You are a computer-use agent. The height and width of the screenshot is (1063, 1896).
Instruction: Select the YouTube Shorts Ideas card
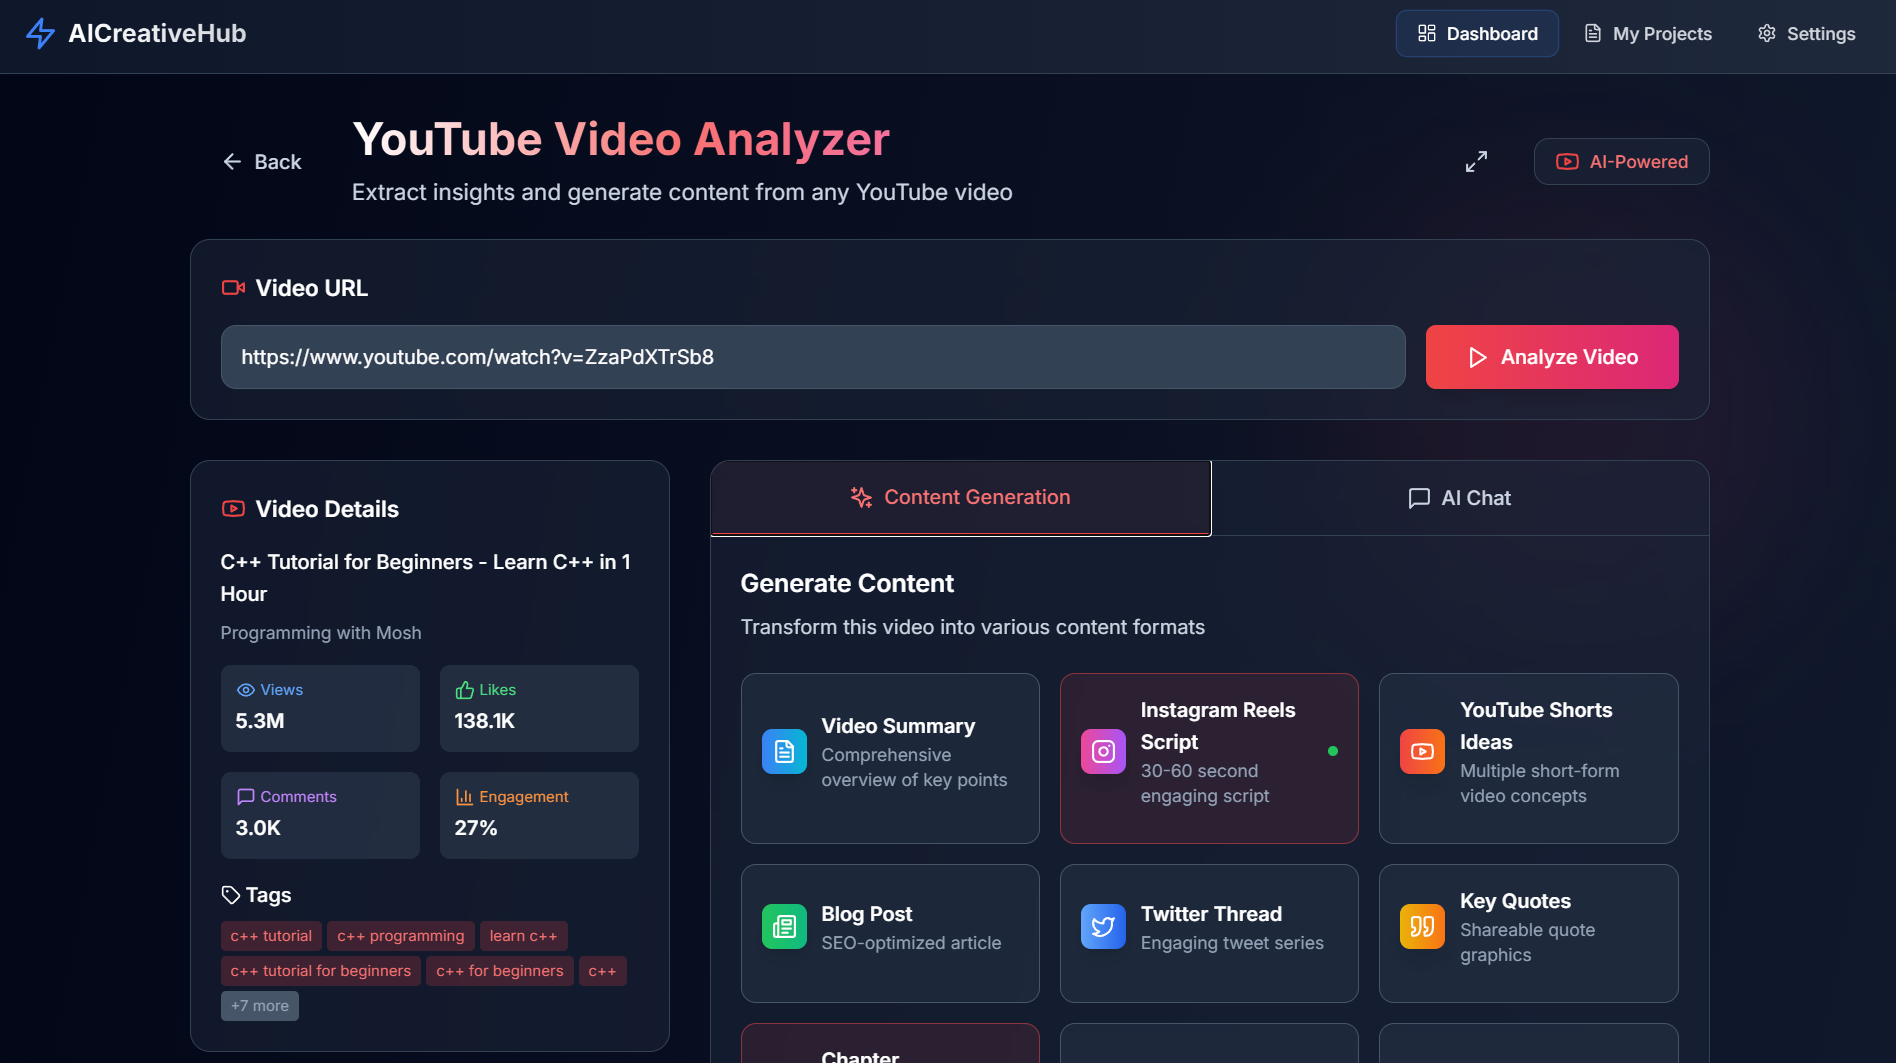click(1528, 758)
